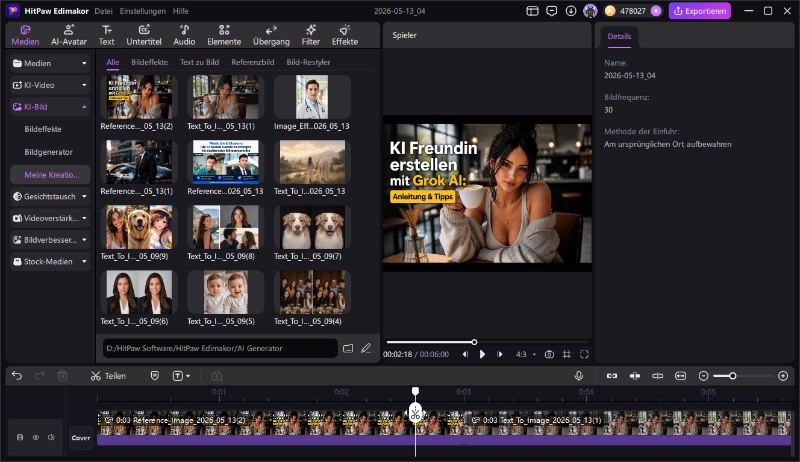
Task: Open the download center icon
Action: (x=571, y=11)
